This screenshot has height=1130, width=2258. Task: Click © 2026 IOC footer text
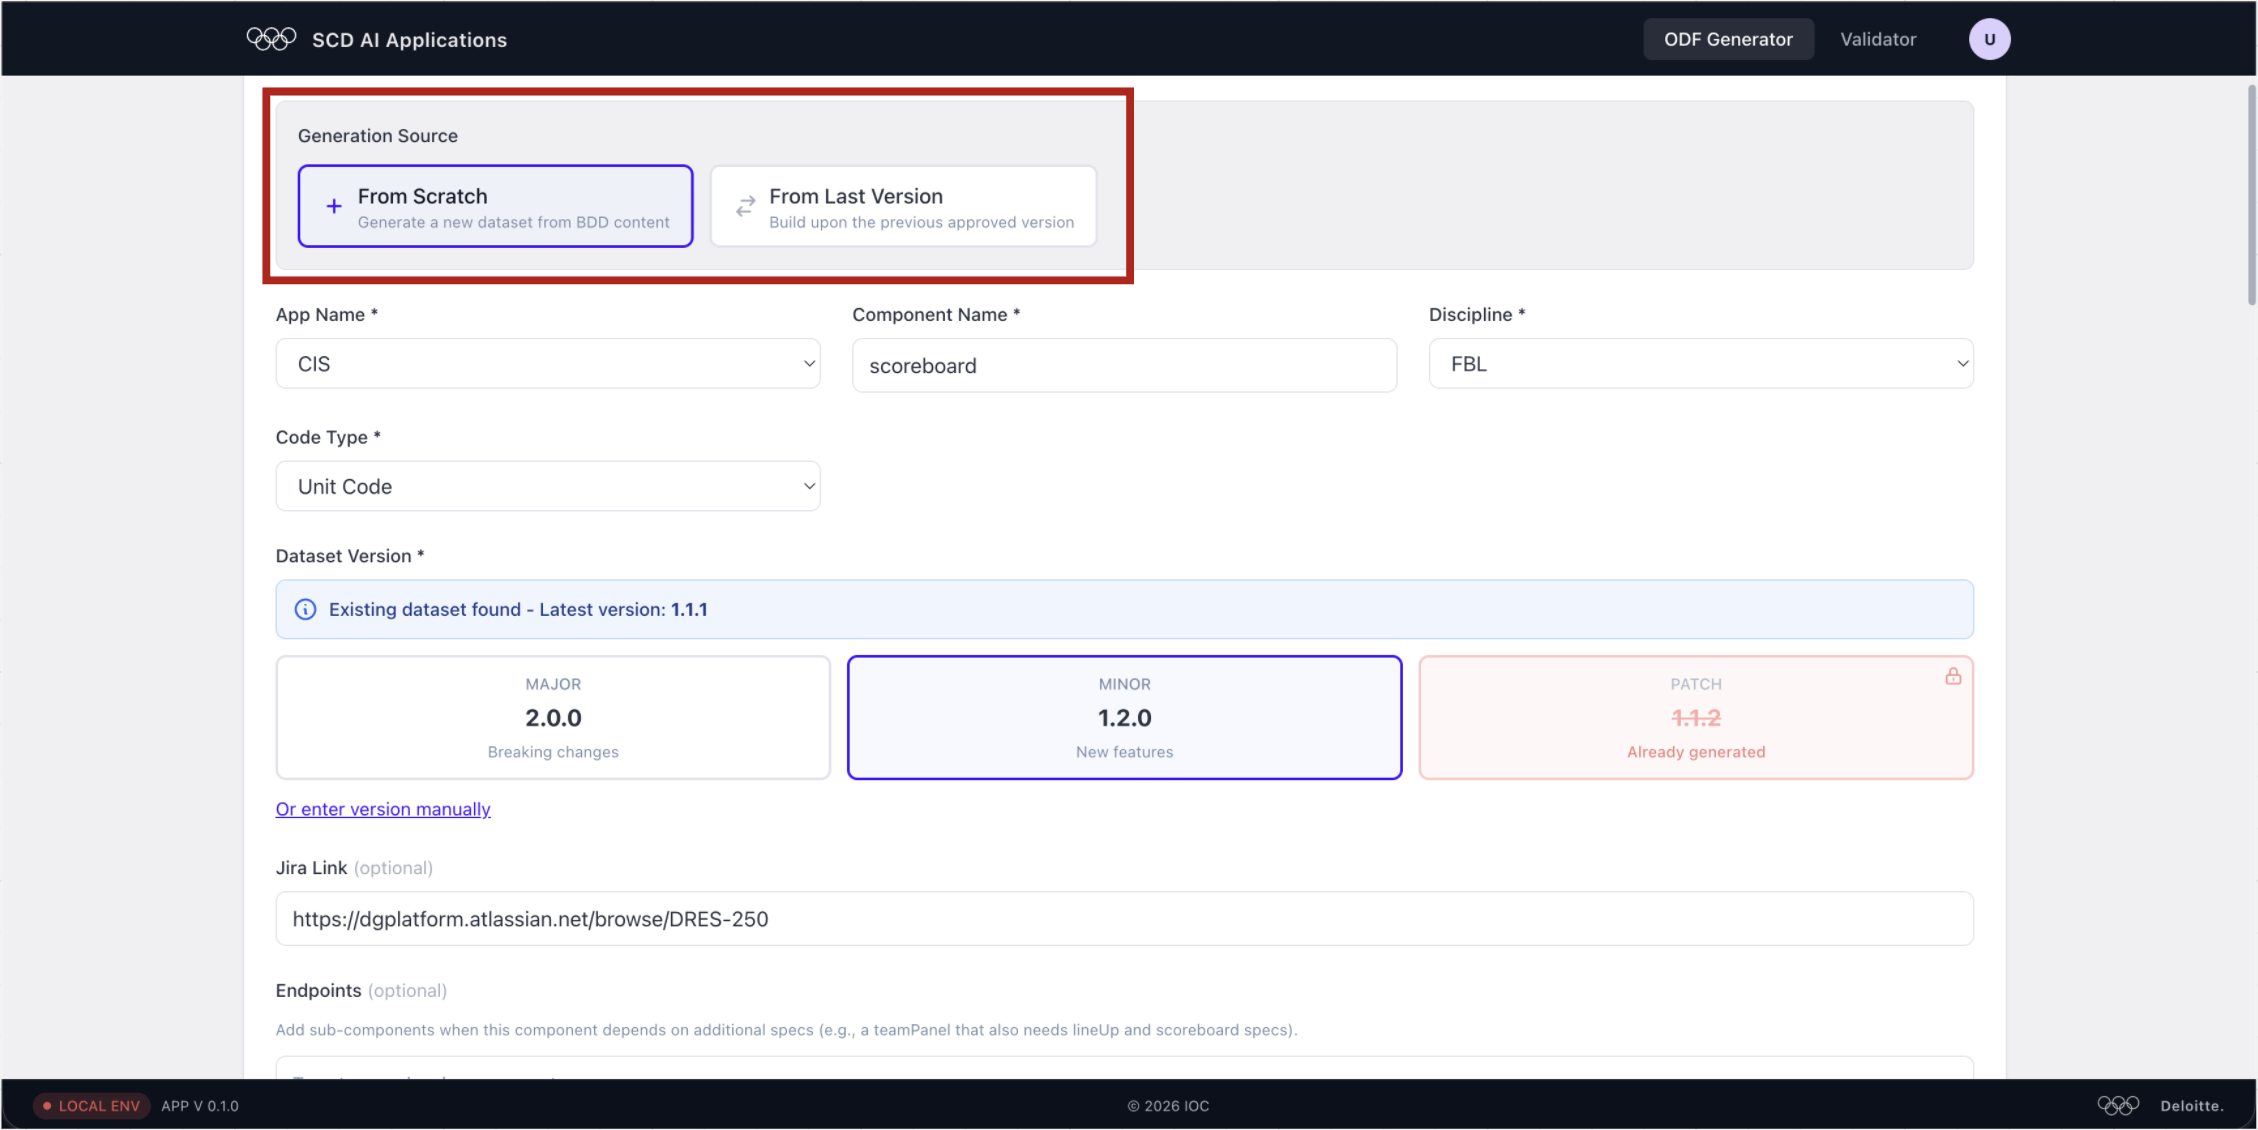click(1168, 1106)
